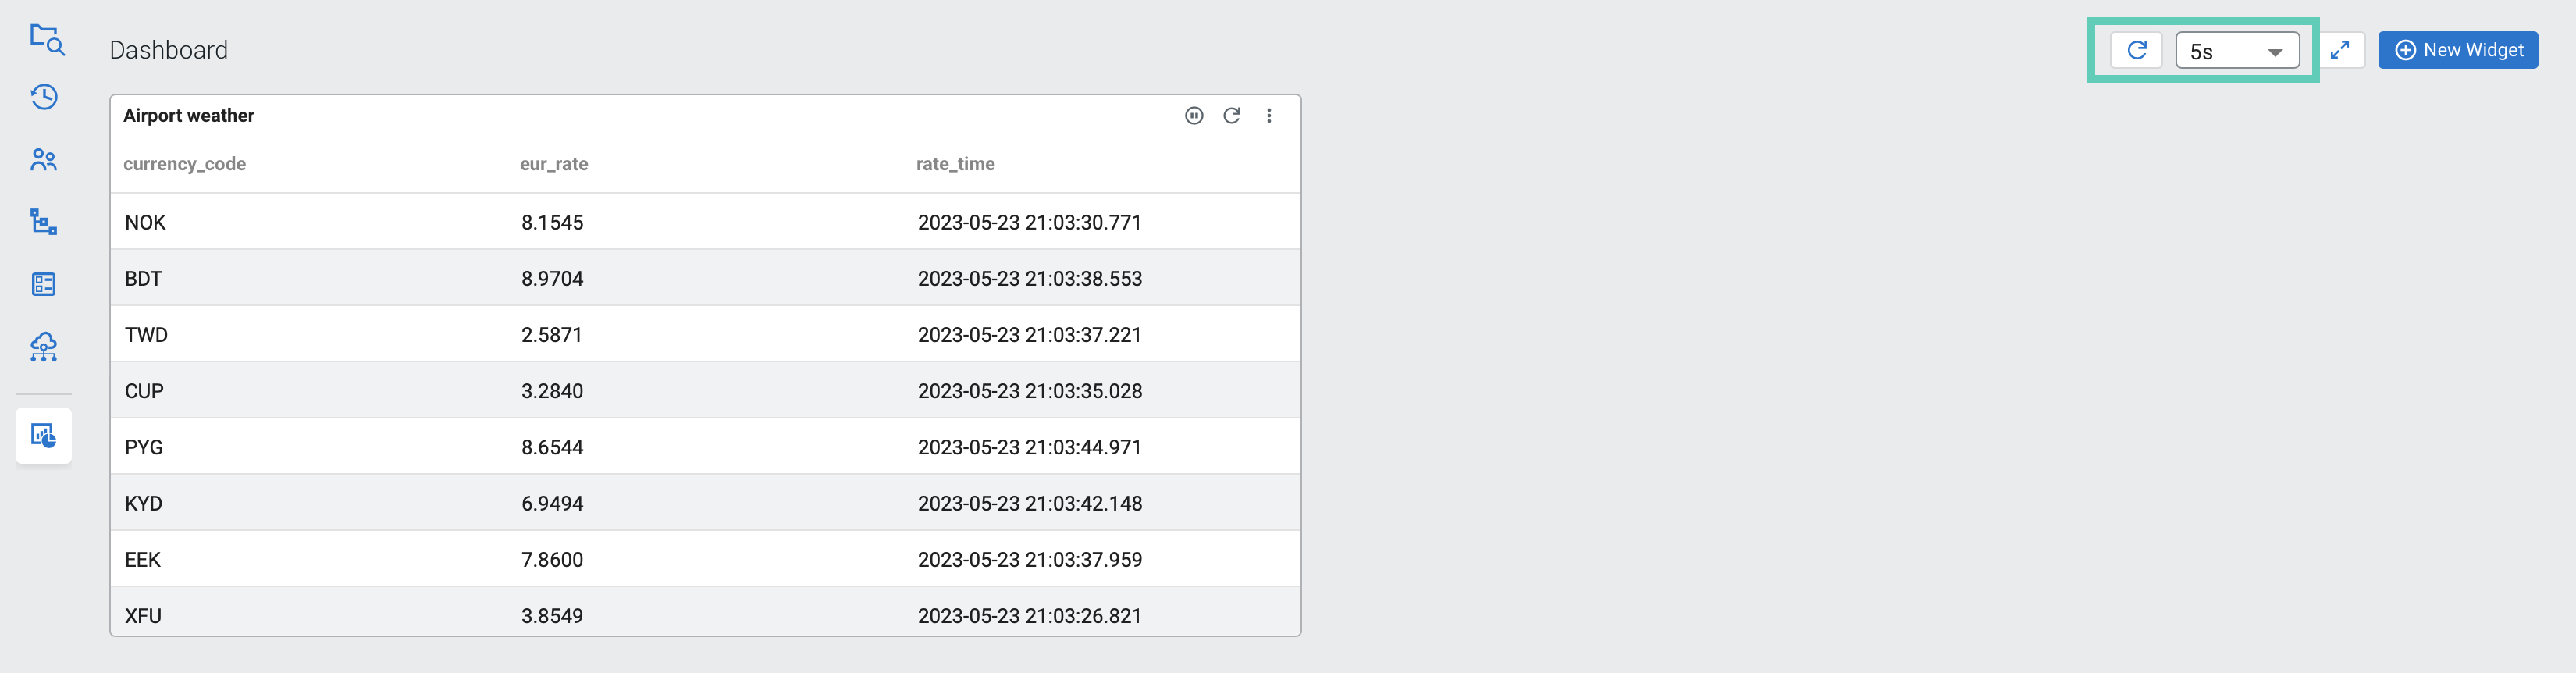
Task: Toggle fullscreen with the expand arrows icon
Action: (x=2339, y=50)
